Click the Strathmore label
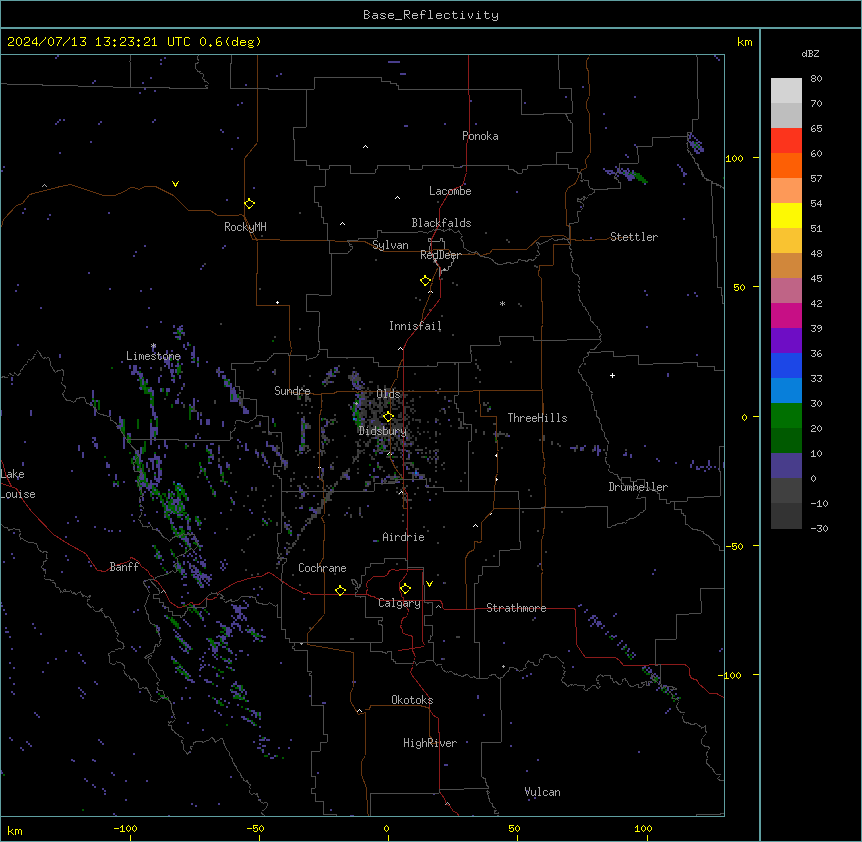 coord(516,608)
